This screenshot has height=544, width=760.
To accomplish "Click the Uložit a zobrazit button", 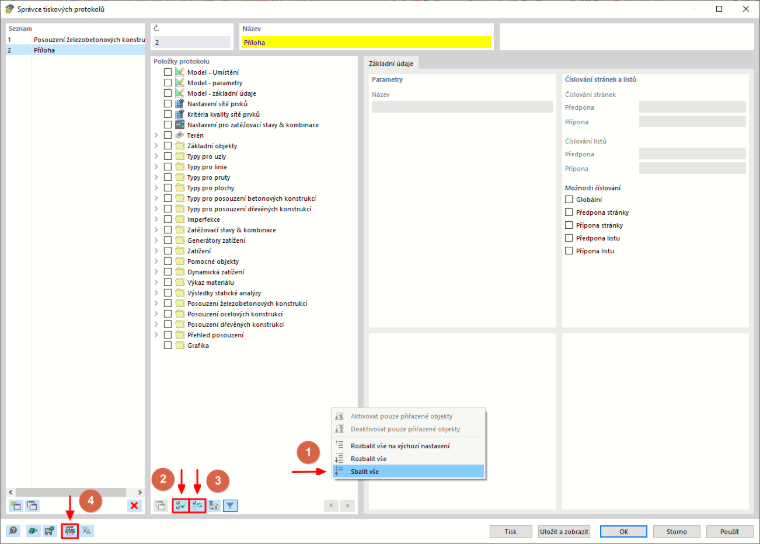I will click(x=564, y=531).
